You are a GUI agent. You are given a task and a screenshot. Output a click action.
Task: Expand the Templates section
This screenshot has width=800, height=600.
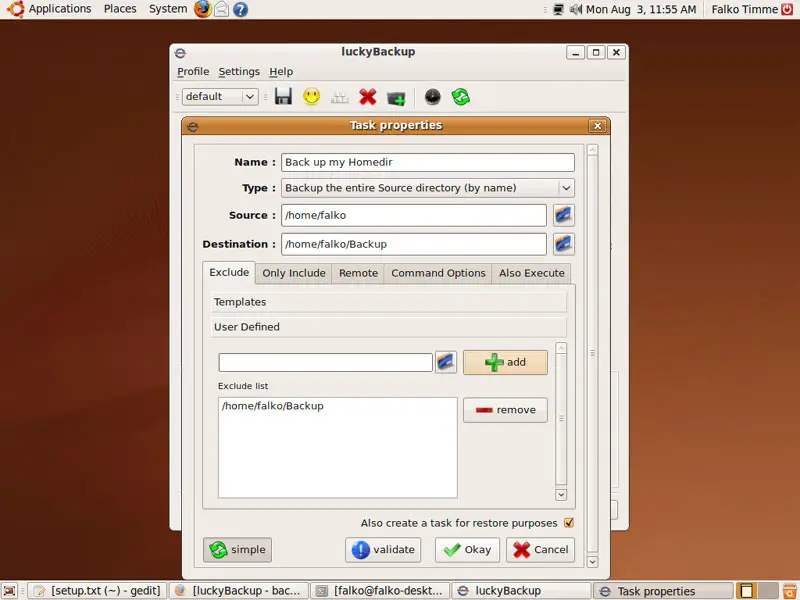click(388, 302)
